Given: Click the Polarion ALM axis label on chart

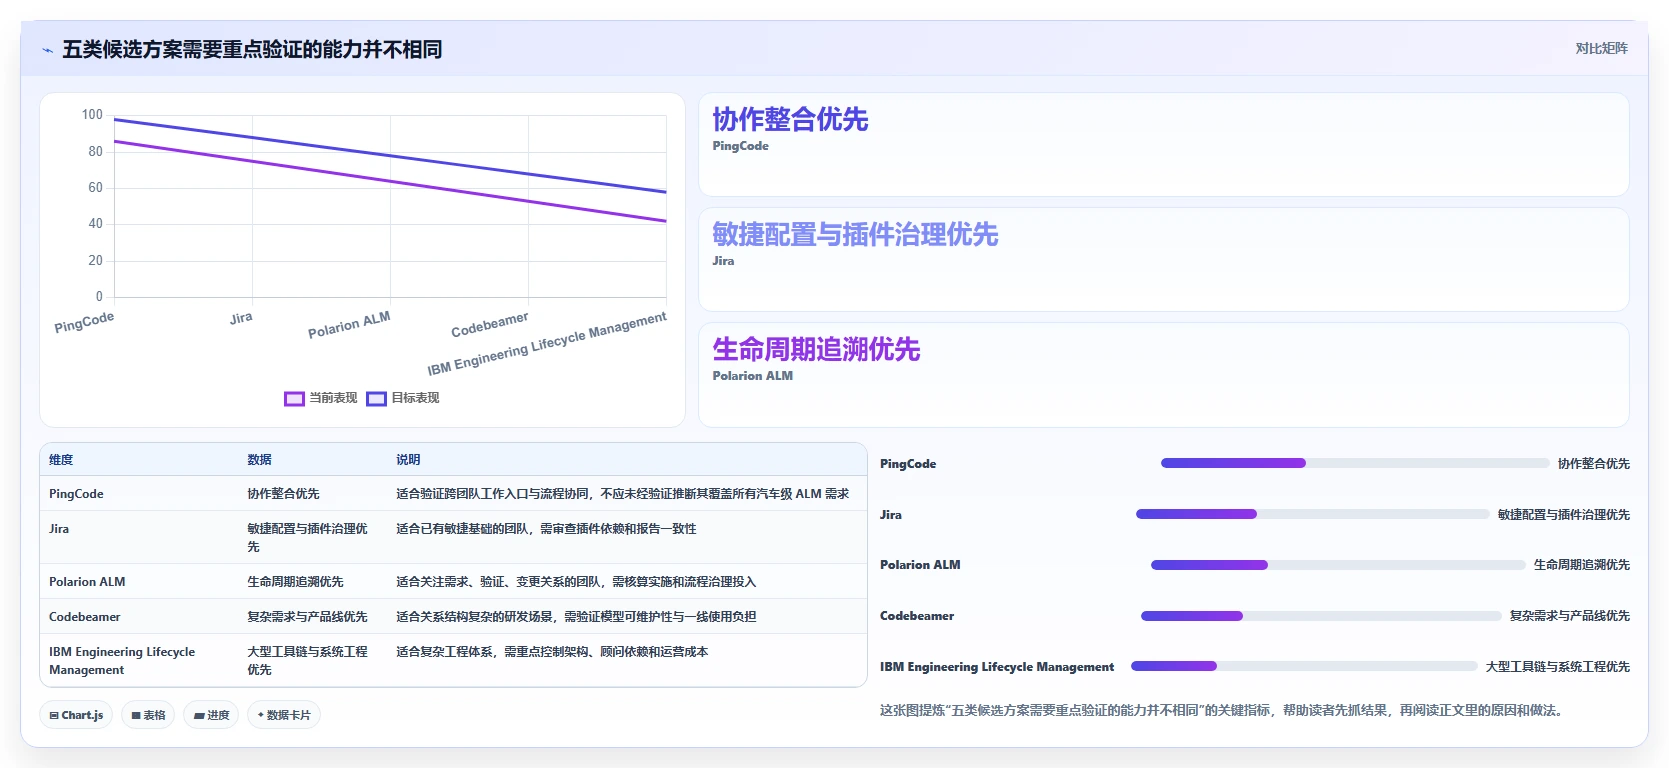Looking at the screenshot, I should pos(349,325).
